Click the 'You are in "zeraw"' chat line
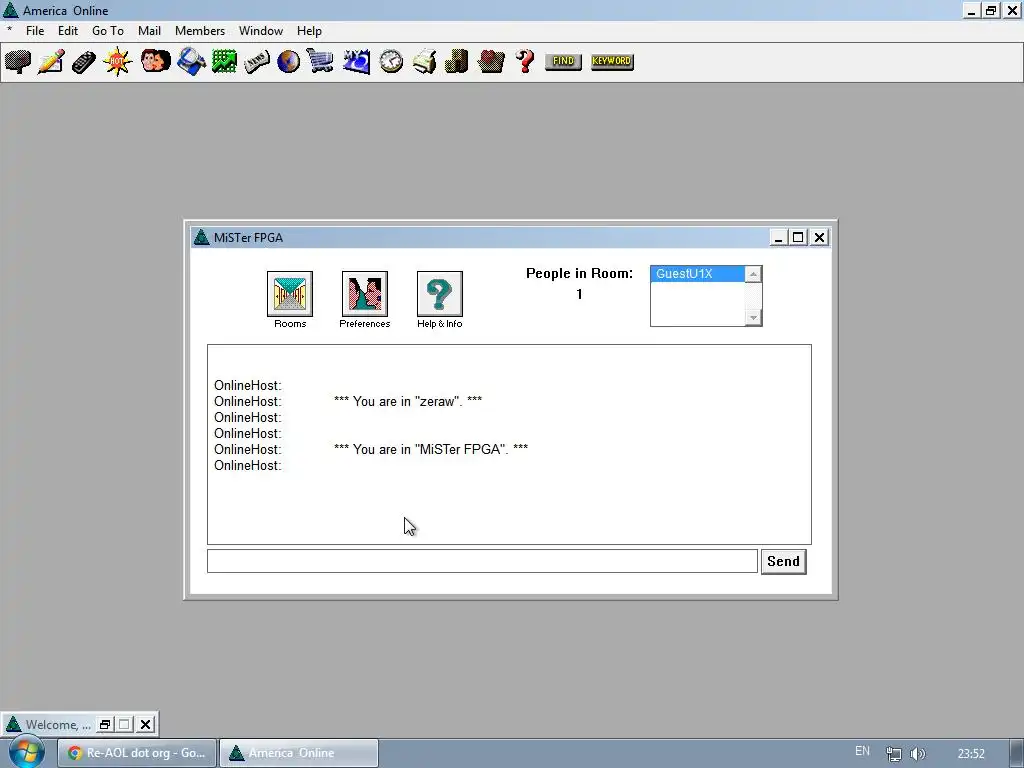The image size is (1024, 768). [408, 401]
